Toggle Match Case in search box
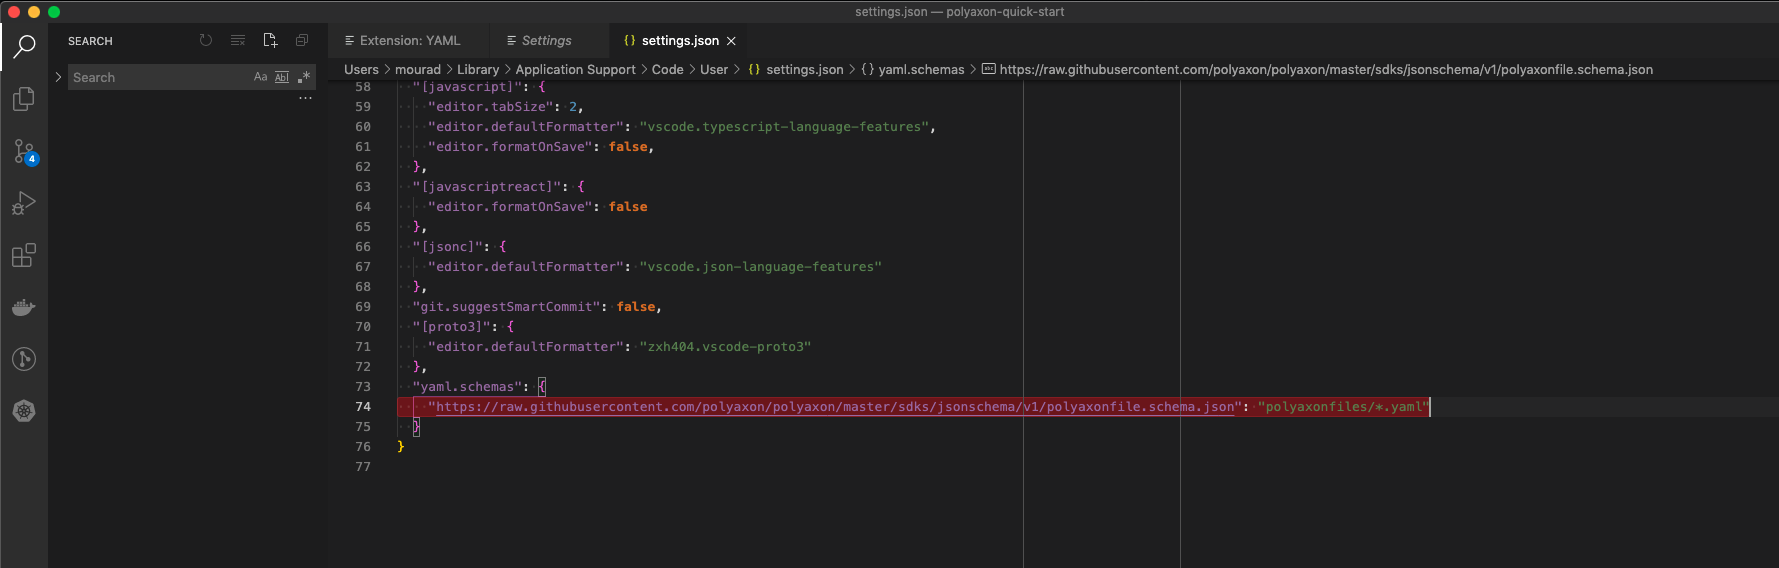The width and height of the screenshot is (1779, 568). click(261, 77)
